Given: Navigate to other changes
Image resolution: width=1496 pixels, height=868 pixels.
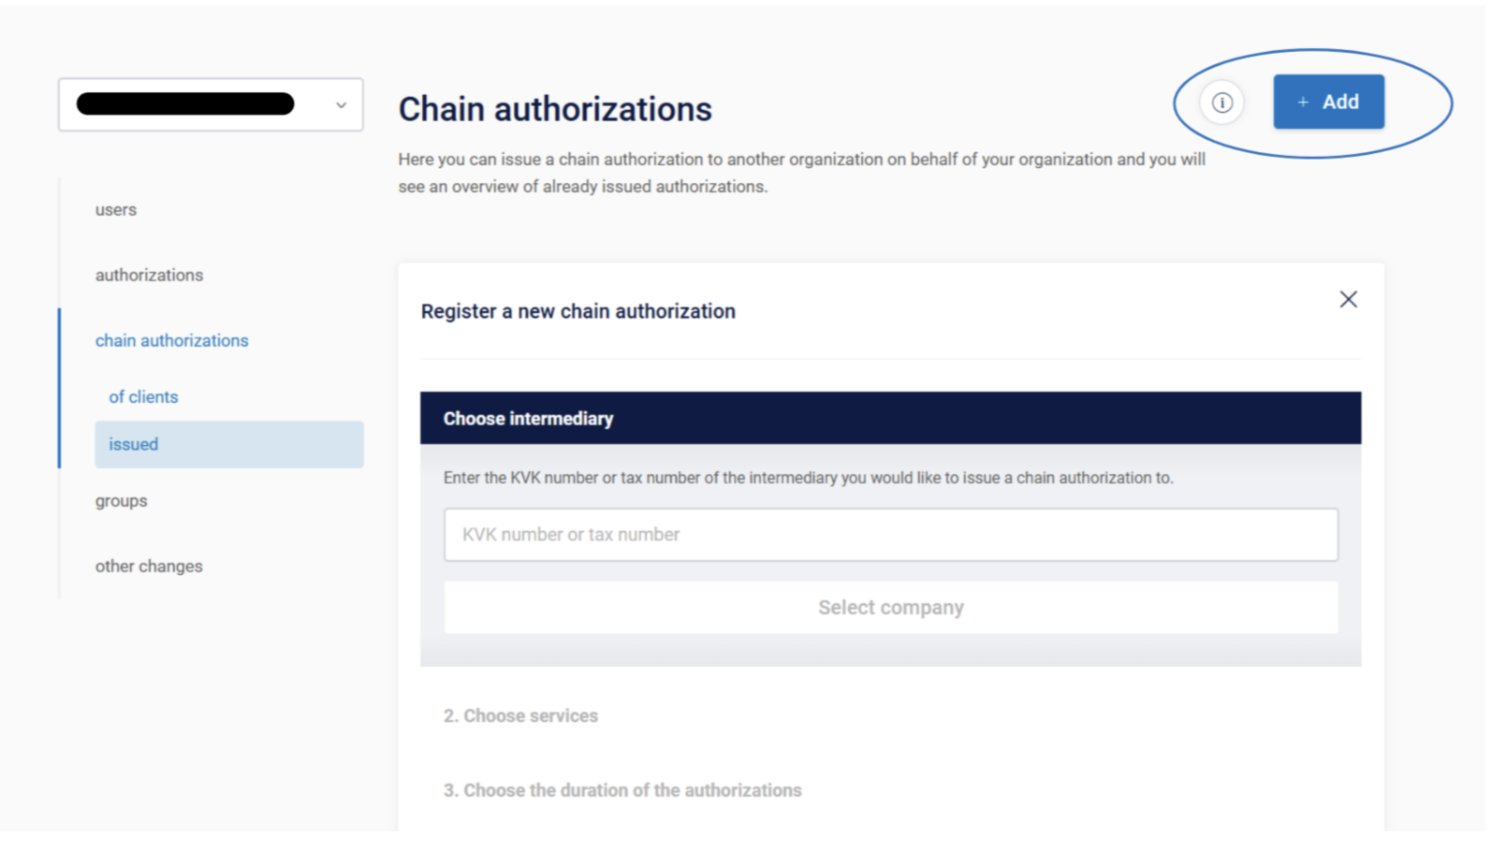Looking at the screenshot, I should click(x=149, y=566).
